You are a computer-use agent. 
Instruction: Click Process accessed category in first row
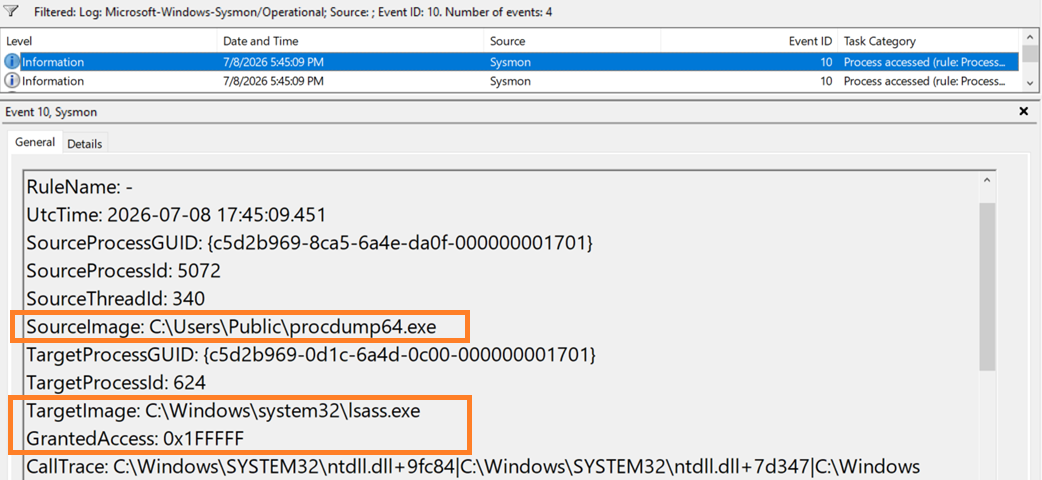pos(925,62)
